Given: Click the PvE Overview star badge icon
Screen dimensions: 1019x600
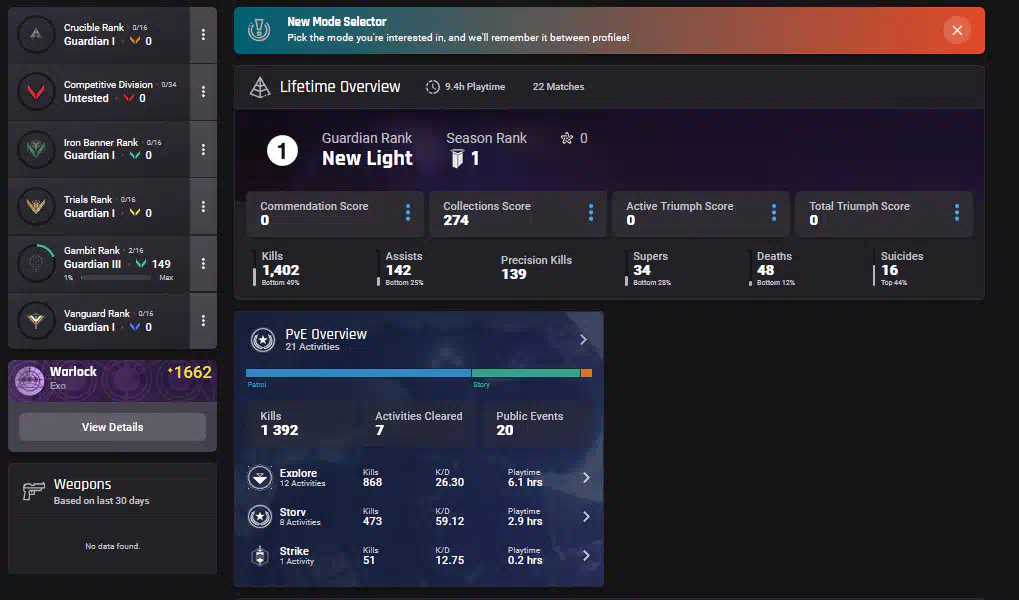Looking at the screenshot, I should [x=263, y=339].
